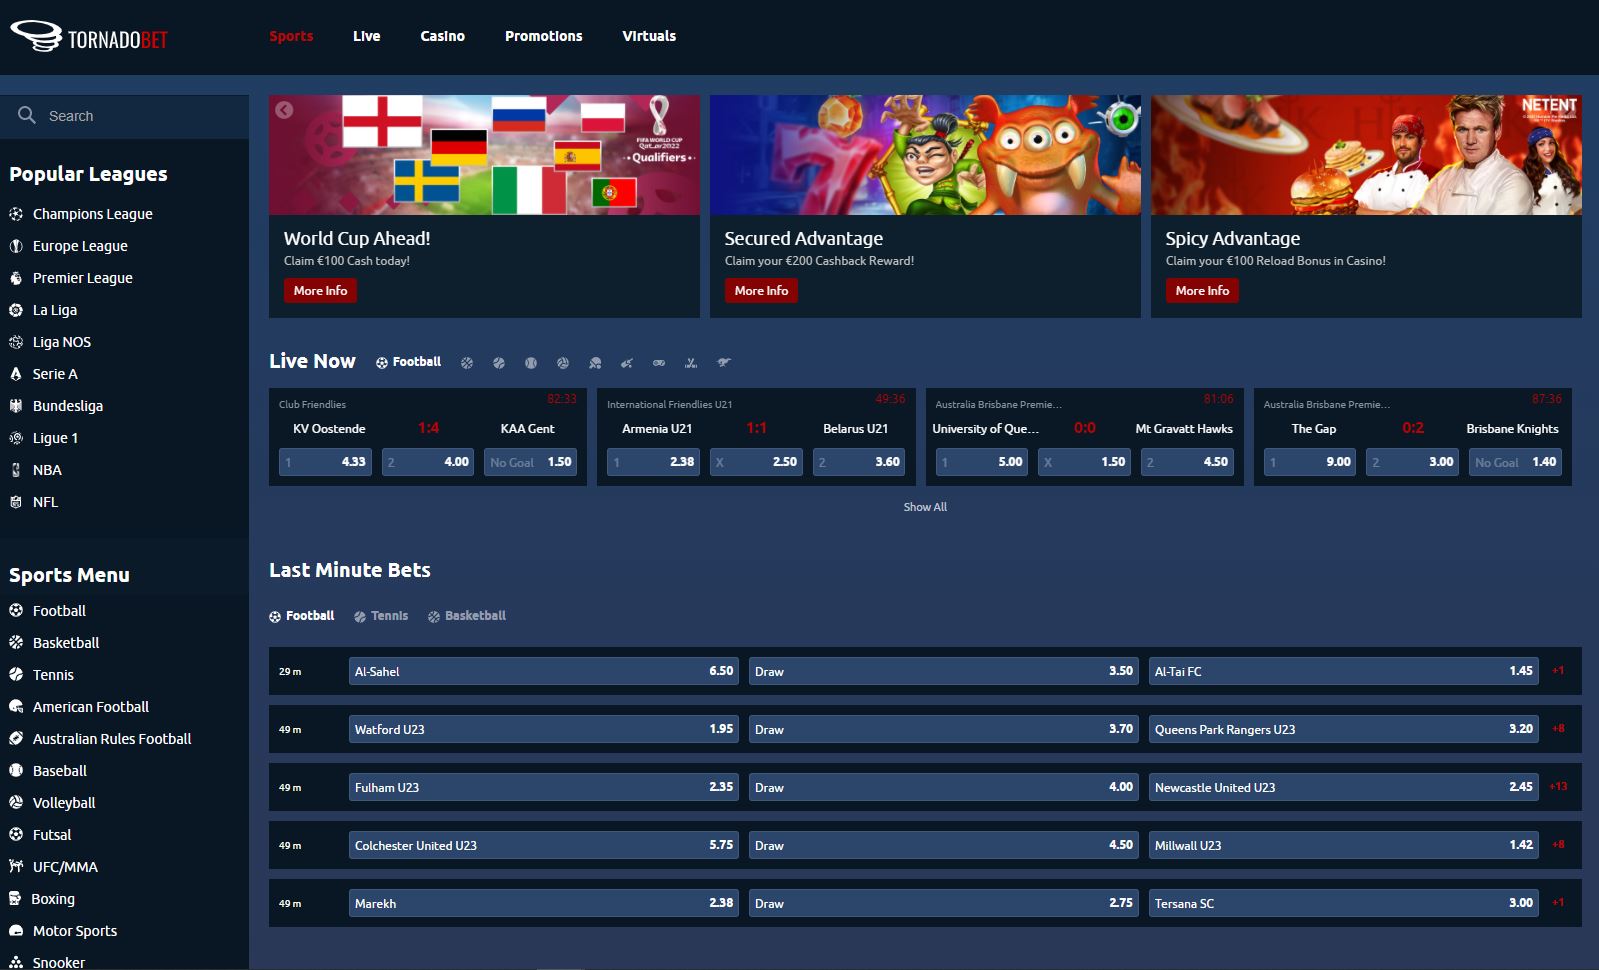
Task: Open Liga NOS in Popular Leagues
Action: click(62, 342)
